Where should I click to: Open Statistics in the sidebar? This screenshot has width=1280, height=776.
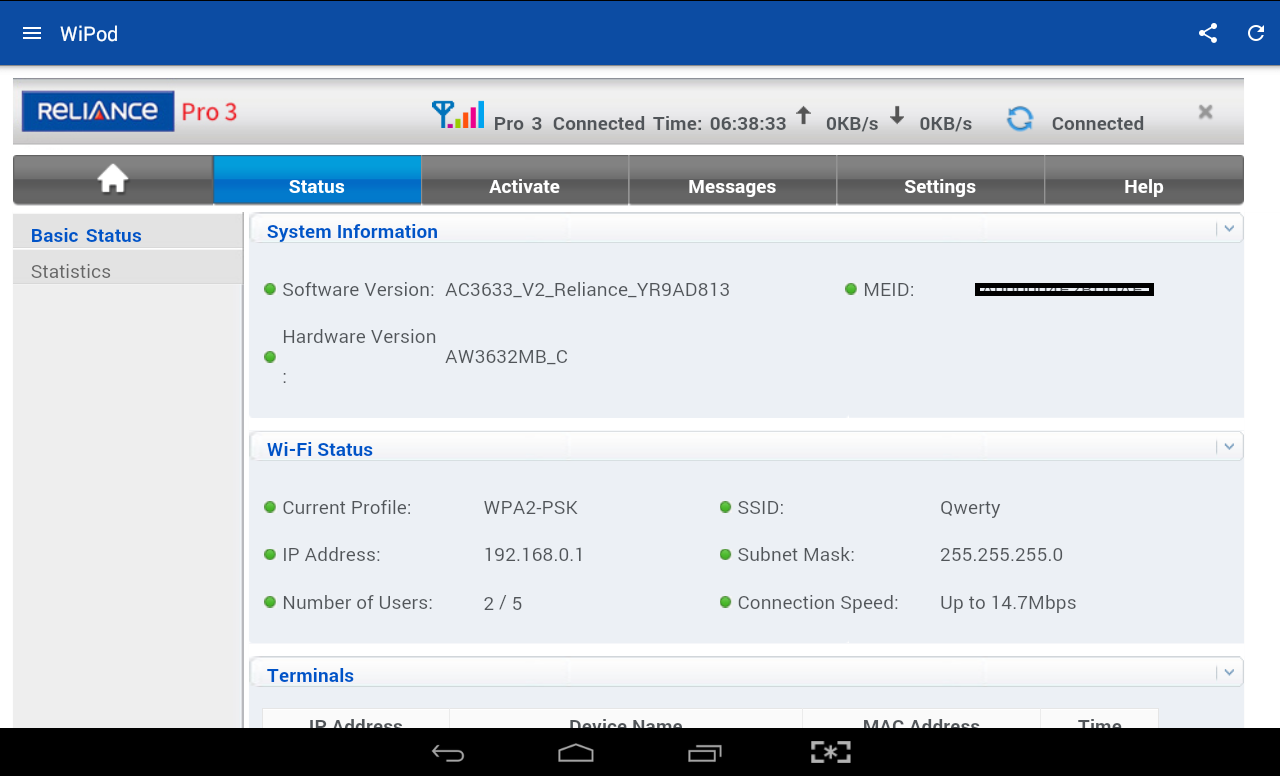coord(127,267)
